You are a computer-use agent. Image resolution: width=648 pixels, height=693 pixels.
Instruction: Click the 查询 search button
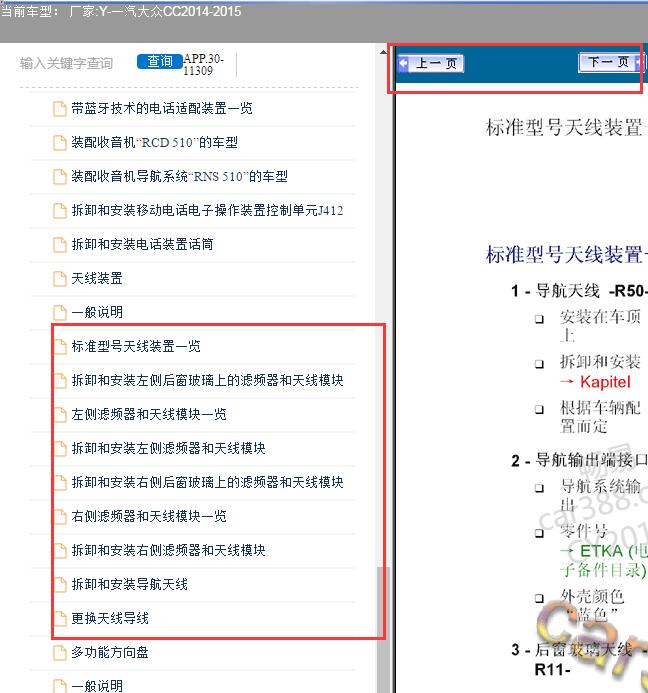point(160,61)
